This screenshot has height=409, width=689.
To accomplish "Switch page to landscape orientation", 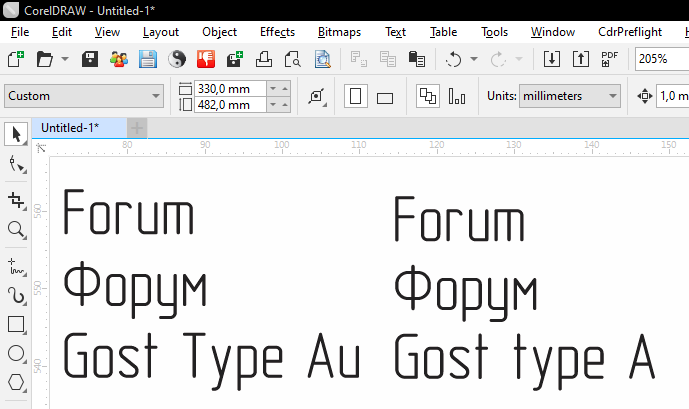I will pyautogui.click(x=385, y=97).
